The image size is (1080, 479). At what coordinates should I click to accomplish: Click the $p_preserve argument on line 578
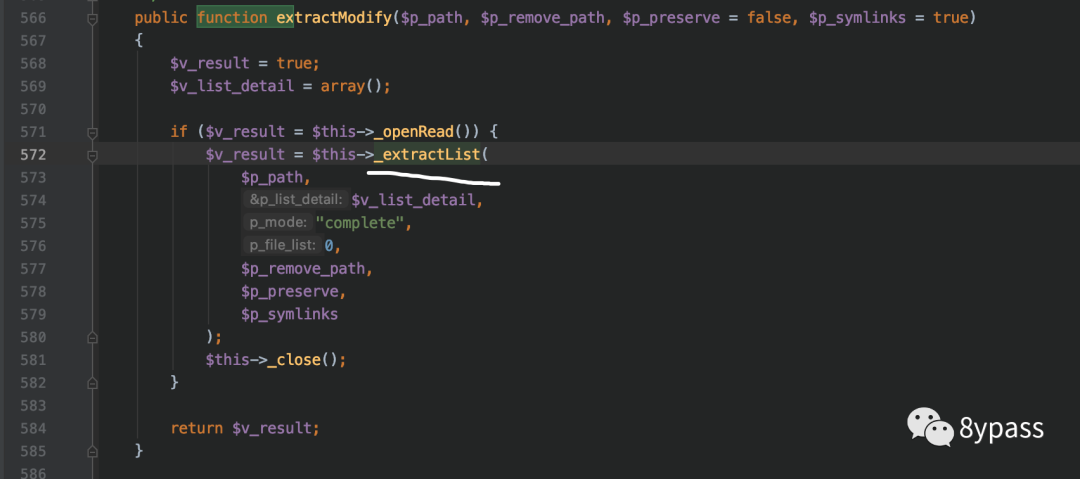coord(289,292)
